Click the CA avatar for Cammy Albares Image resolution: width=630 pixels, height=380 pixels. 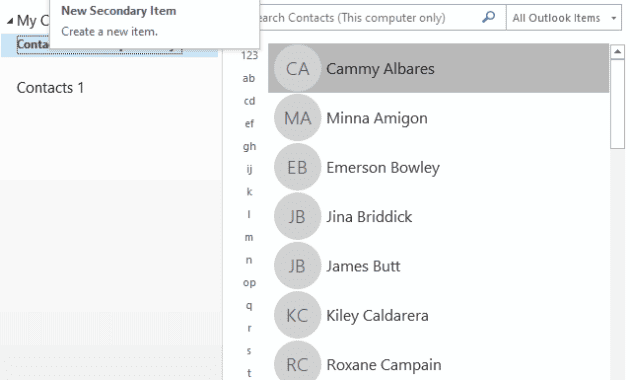[x=298, y=69]
